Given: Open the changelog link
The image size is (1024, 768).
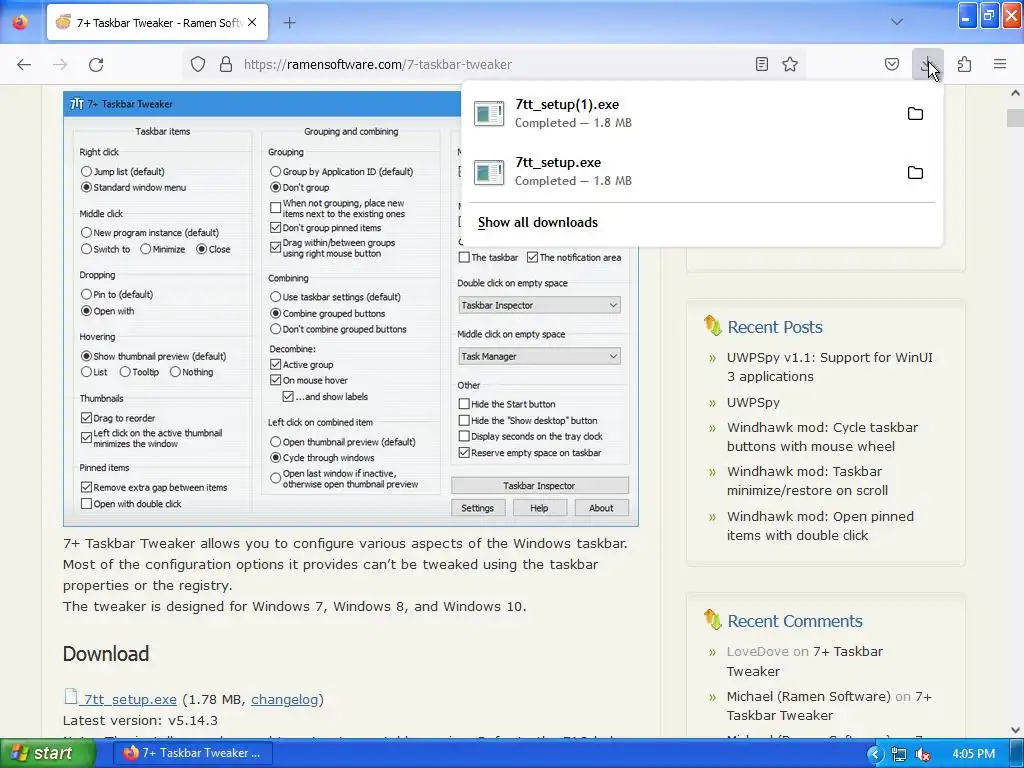Looking at the screenshot, I should 285,699.
